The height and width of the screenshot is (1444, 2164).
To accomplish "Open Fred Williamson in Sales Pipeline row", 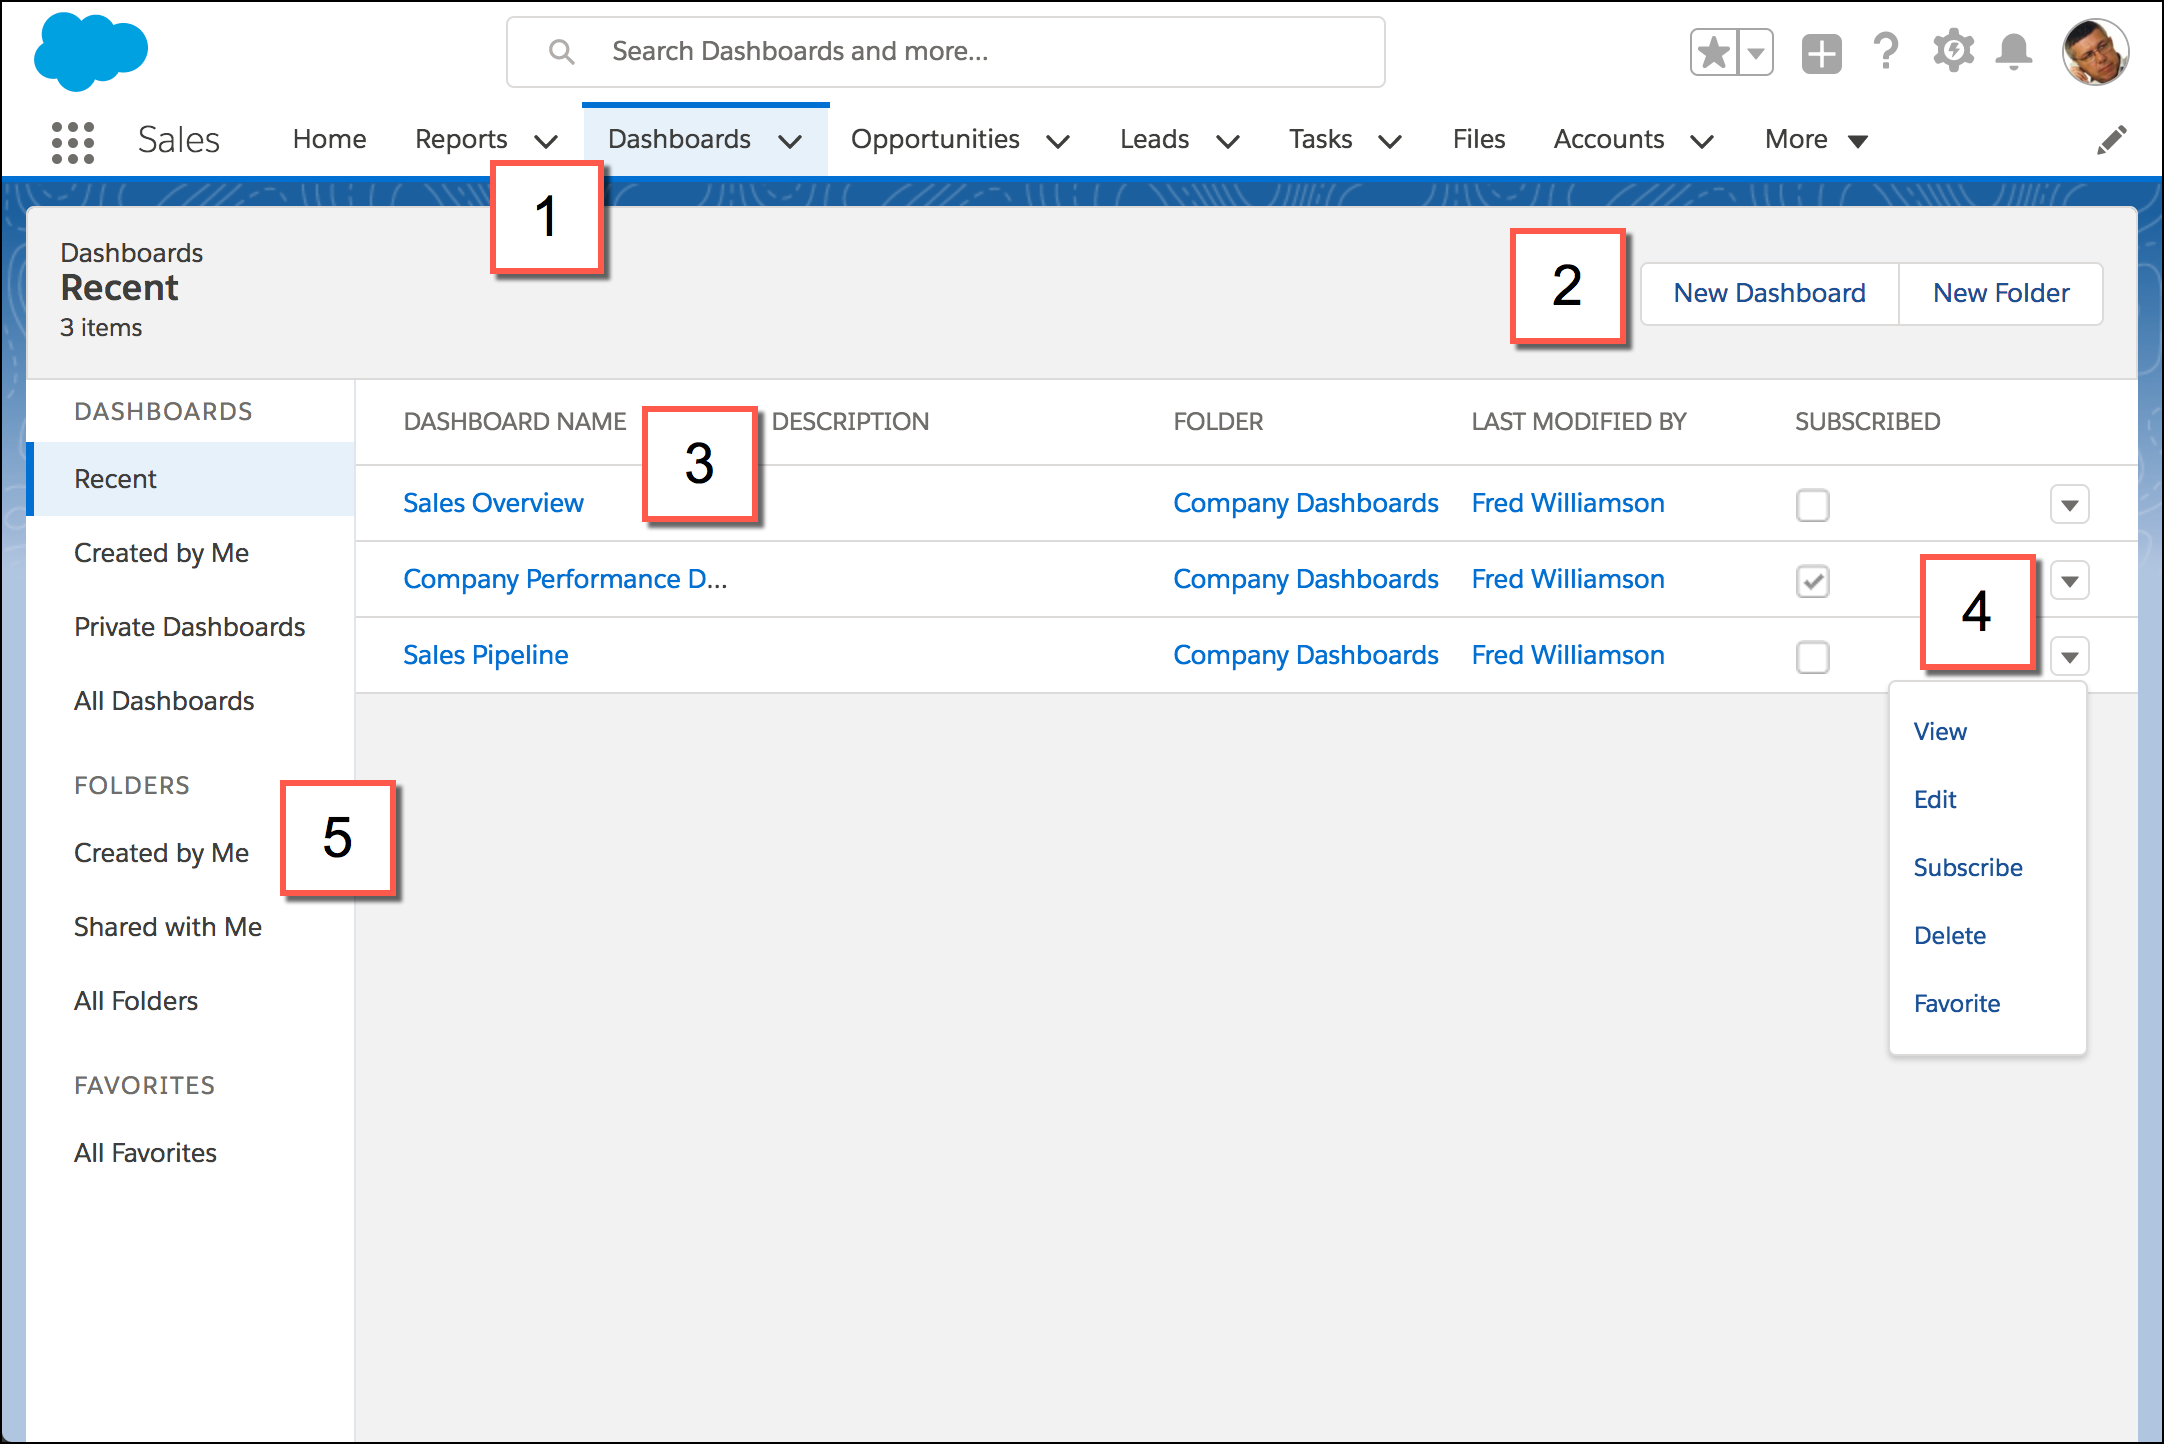I will point(1568,655).
